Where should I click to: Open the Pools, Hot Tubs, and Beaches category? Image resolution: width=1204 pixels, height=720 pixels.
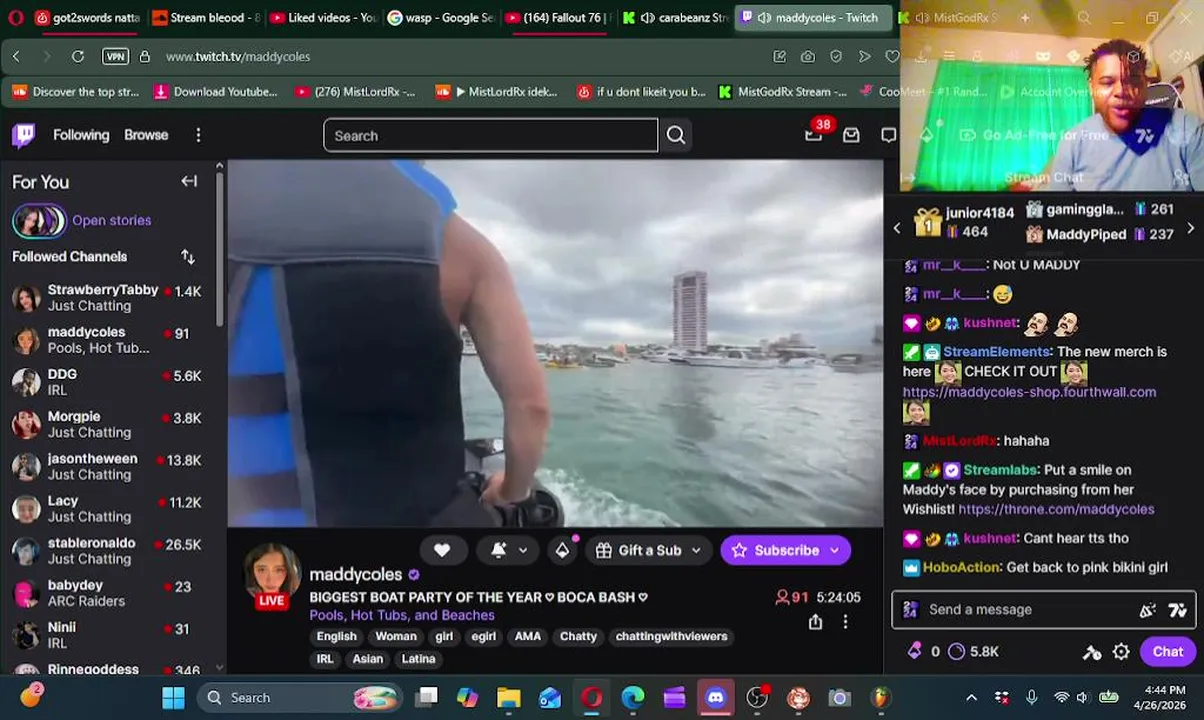click(x=402, y=616)
